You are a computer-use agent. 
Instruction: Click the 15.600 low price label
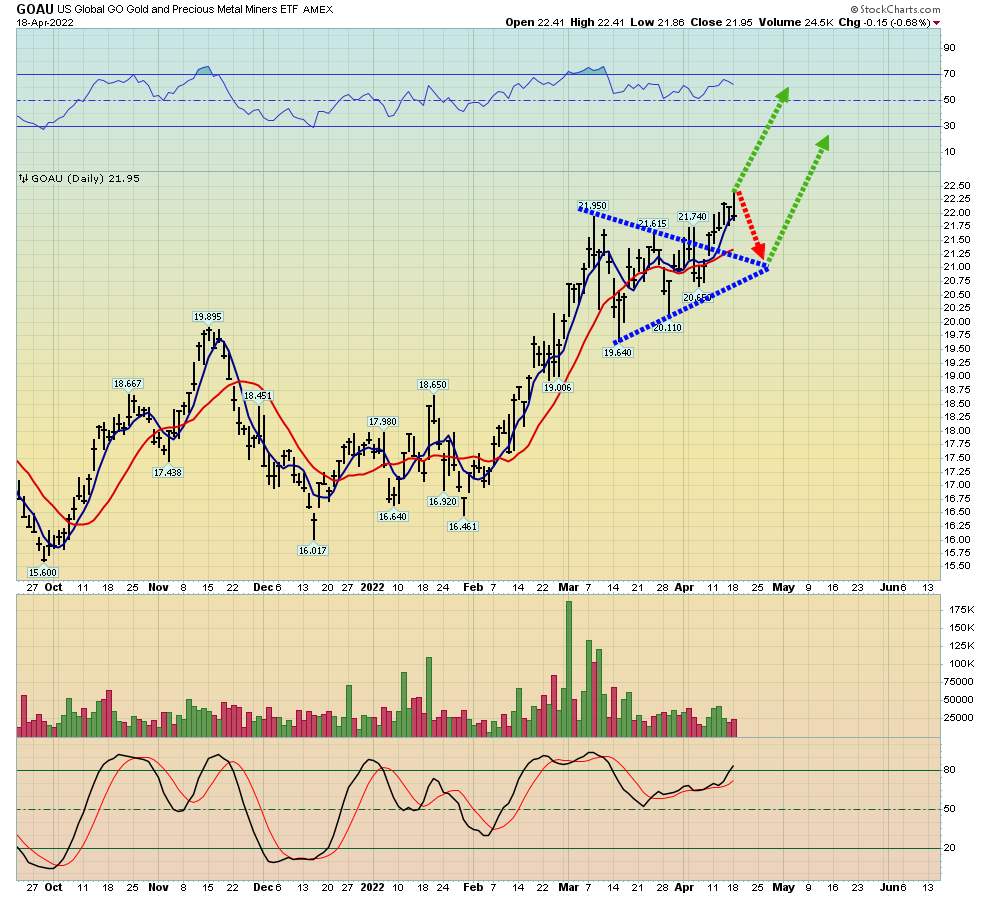pyautogui.click(x=43, y=573)
